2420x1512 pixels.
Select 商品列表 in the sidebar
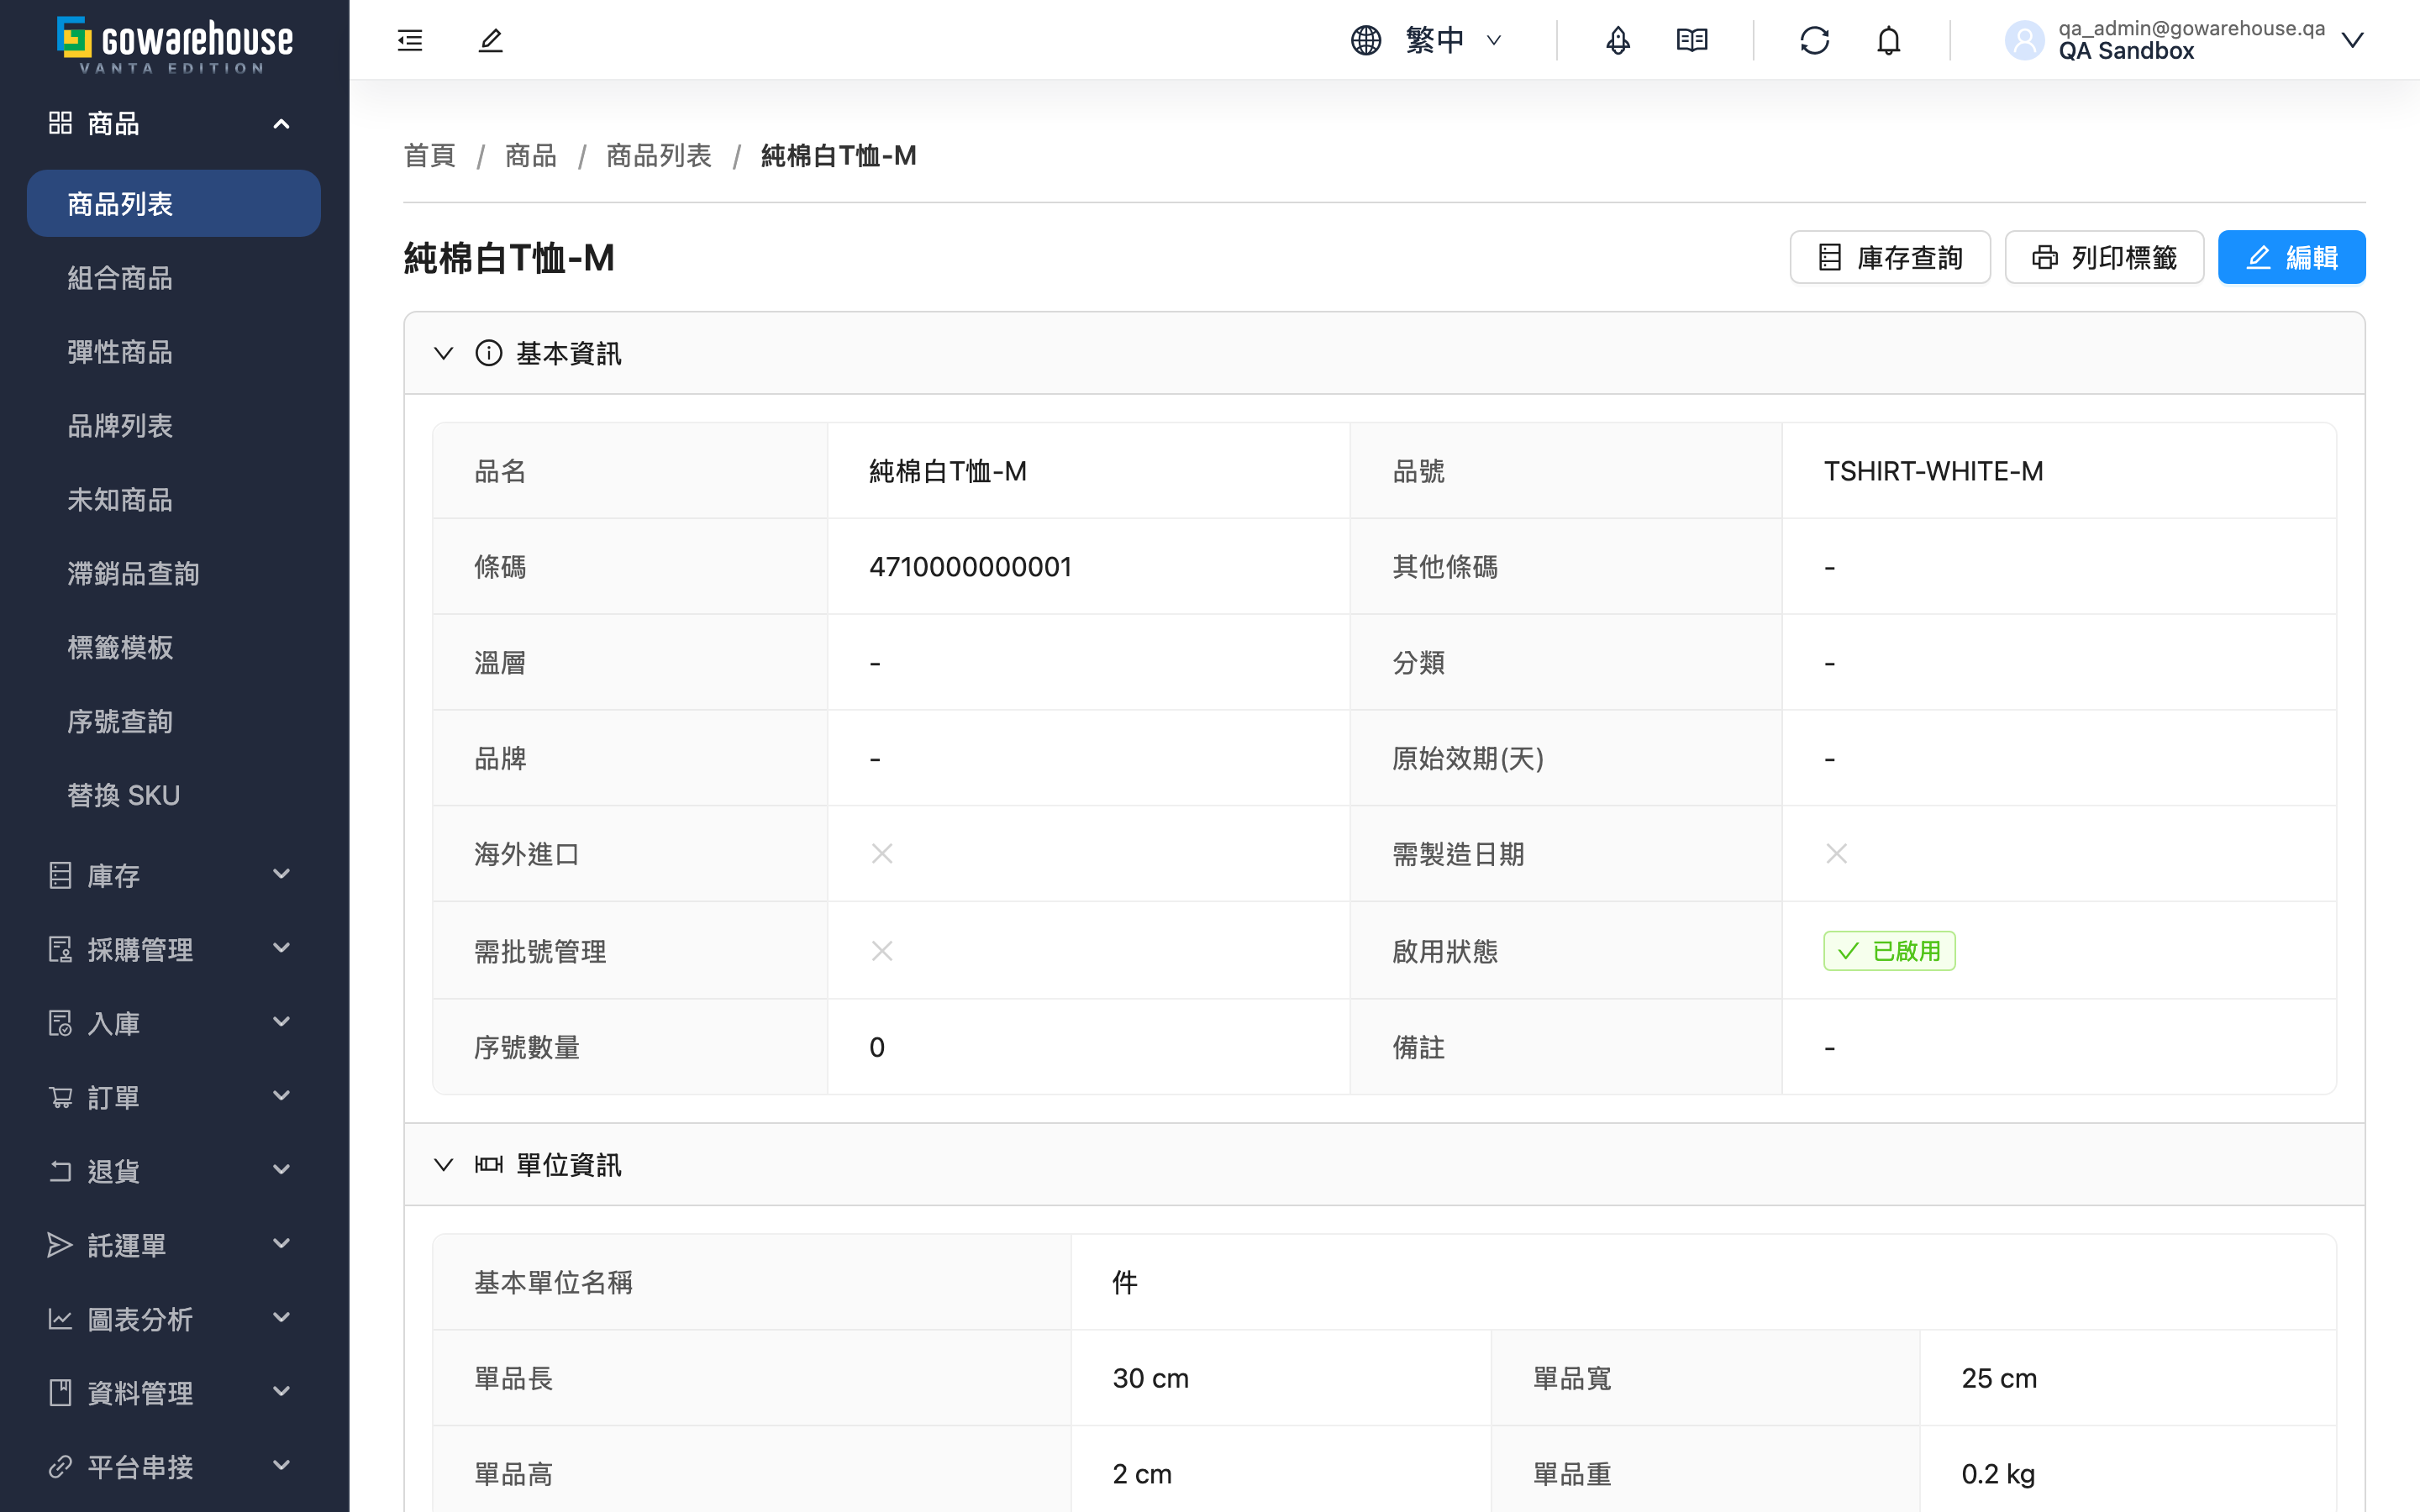coord(174,204)
